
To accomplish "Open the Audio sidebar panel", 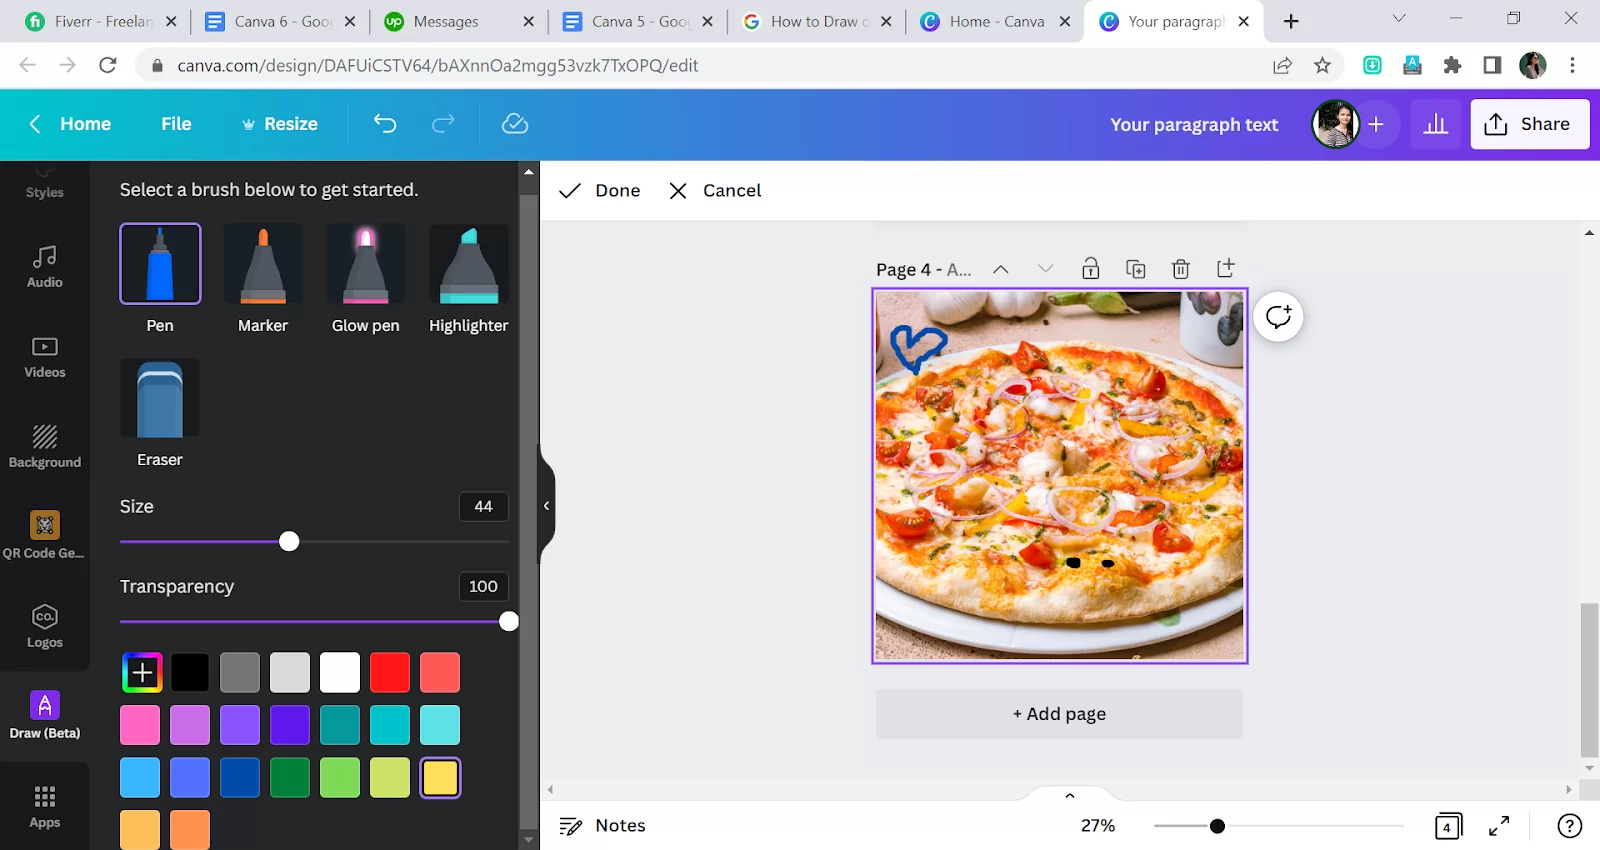I will pos(45,267).
